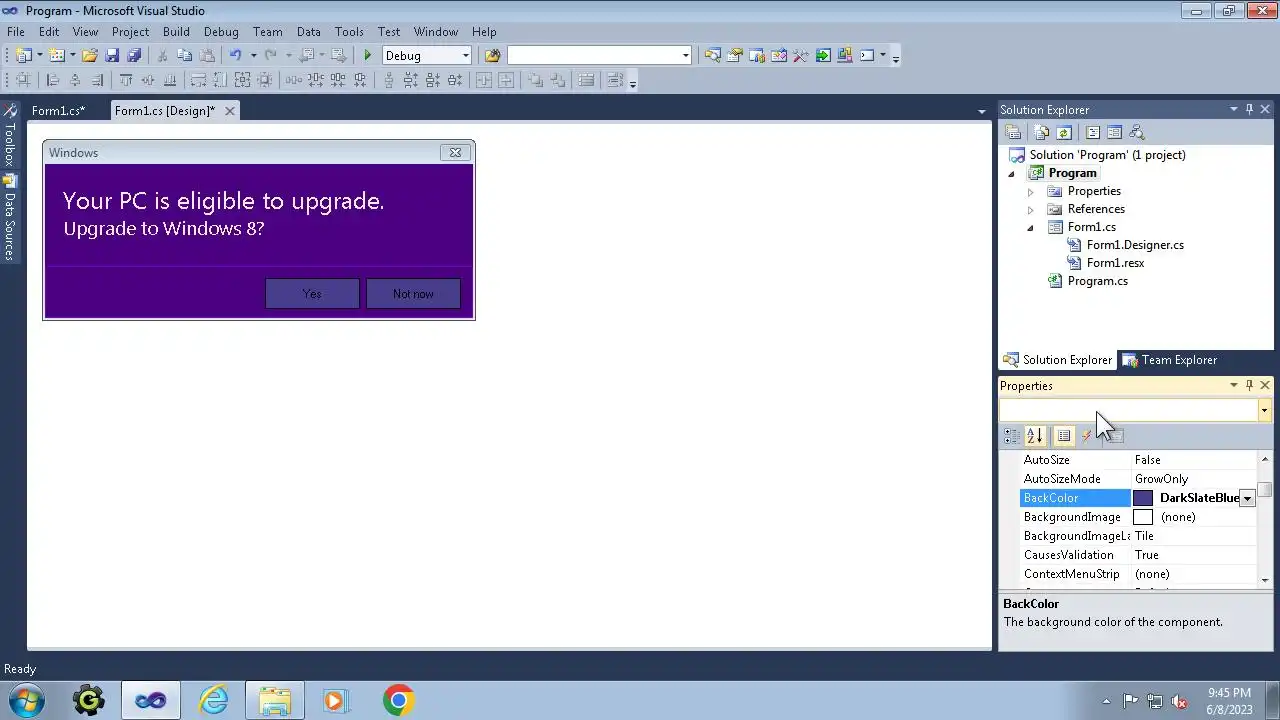Click the Properties grid vertical scrollbar
This screenshot has width=1280, height=720.
pos(1265,518)
